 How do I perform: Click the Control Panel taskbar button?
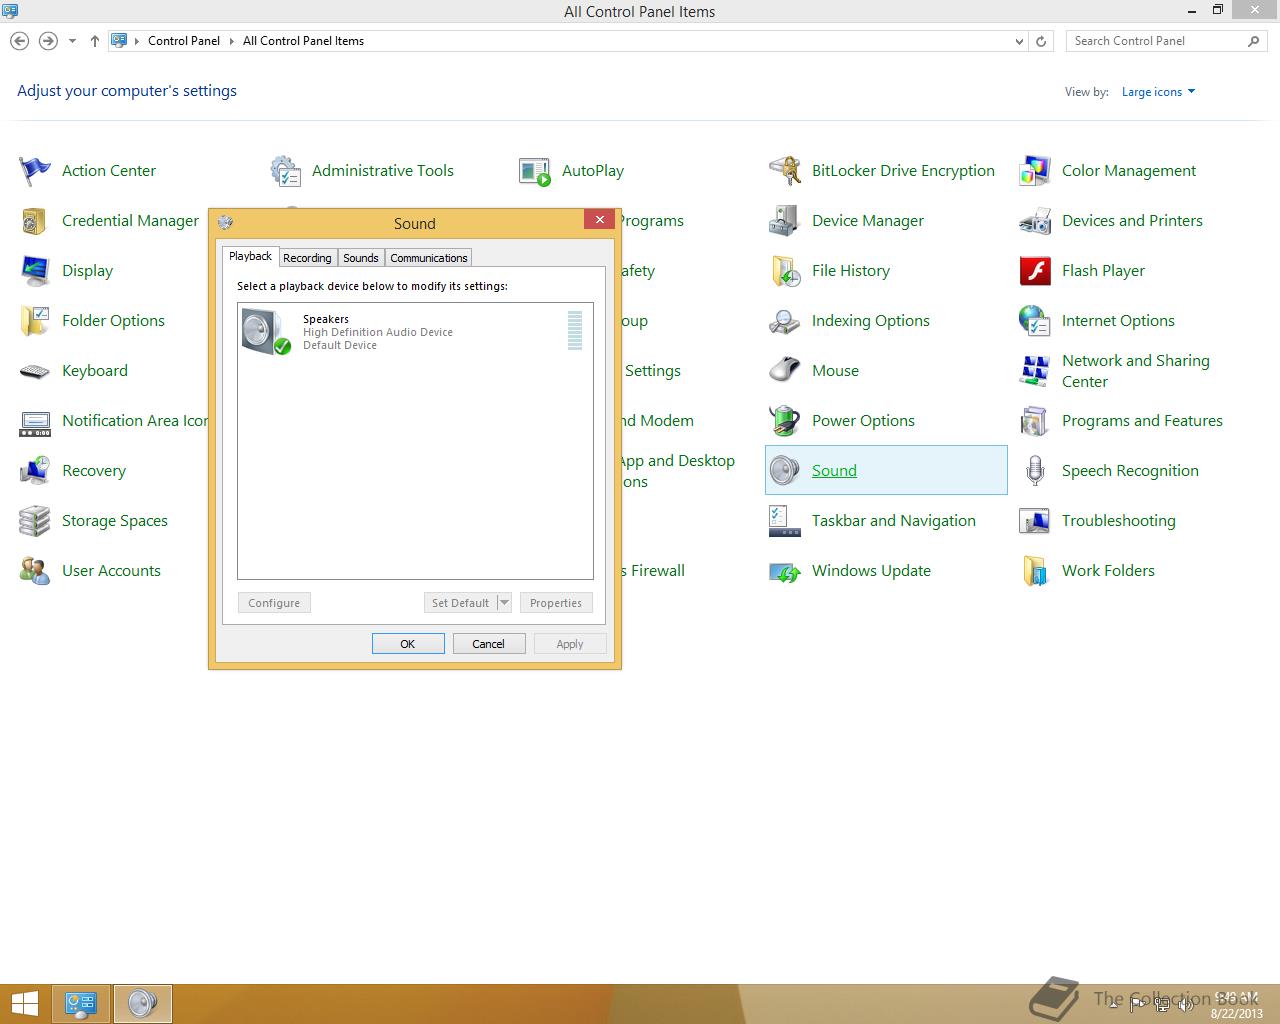pos(81,1003)
